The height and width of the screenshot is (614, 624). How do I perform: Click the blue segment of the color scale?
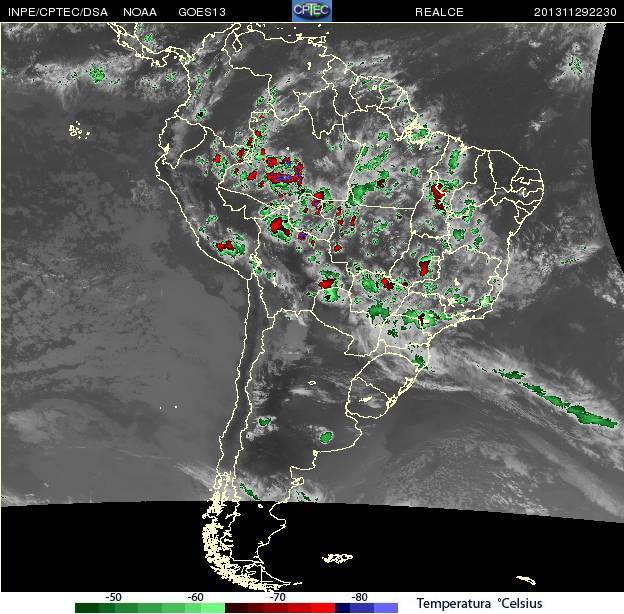coord(367,608)
